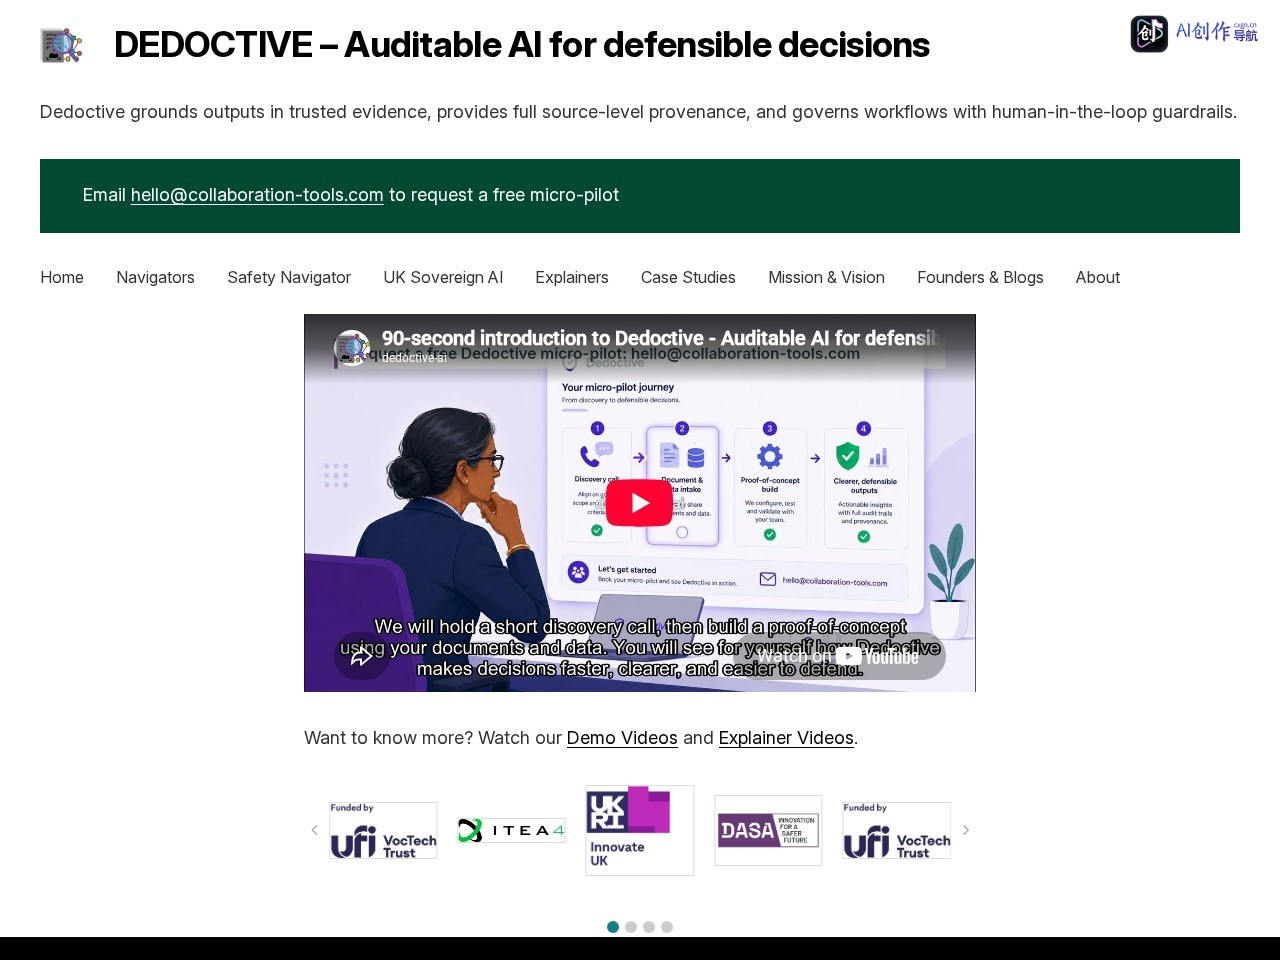This screenshot has width=1280, height=960.
Task: Click the first Ufi VocTech Trust logo
Action: point(383,830)
